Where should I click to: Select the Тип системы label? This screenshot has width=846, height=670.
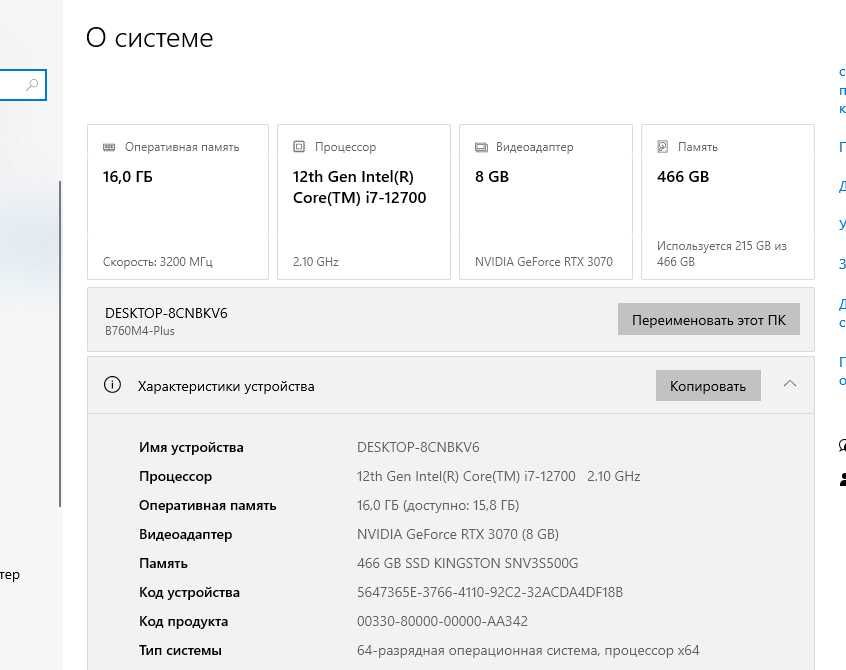coord(180,651)
